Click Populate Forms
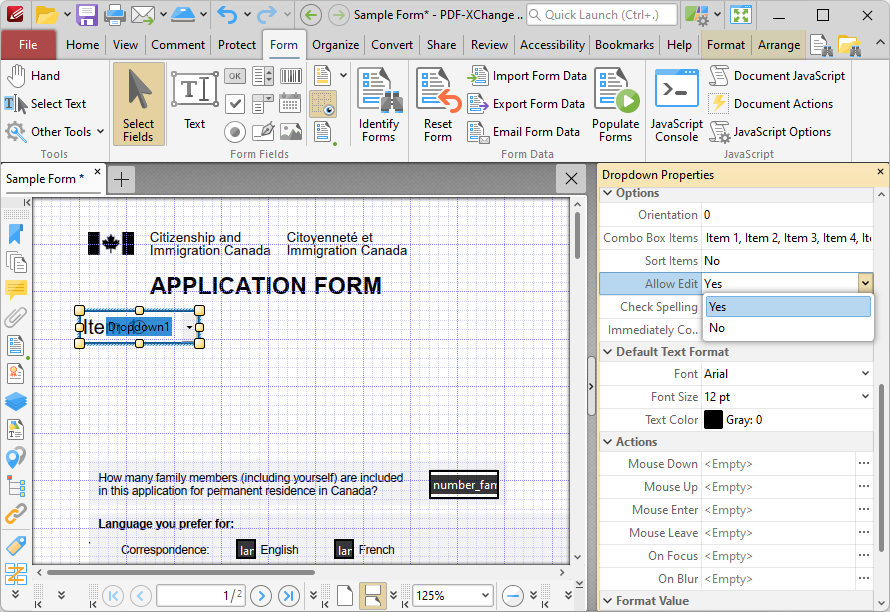890x612 pixels. tap(616, 104)
